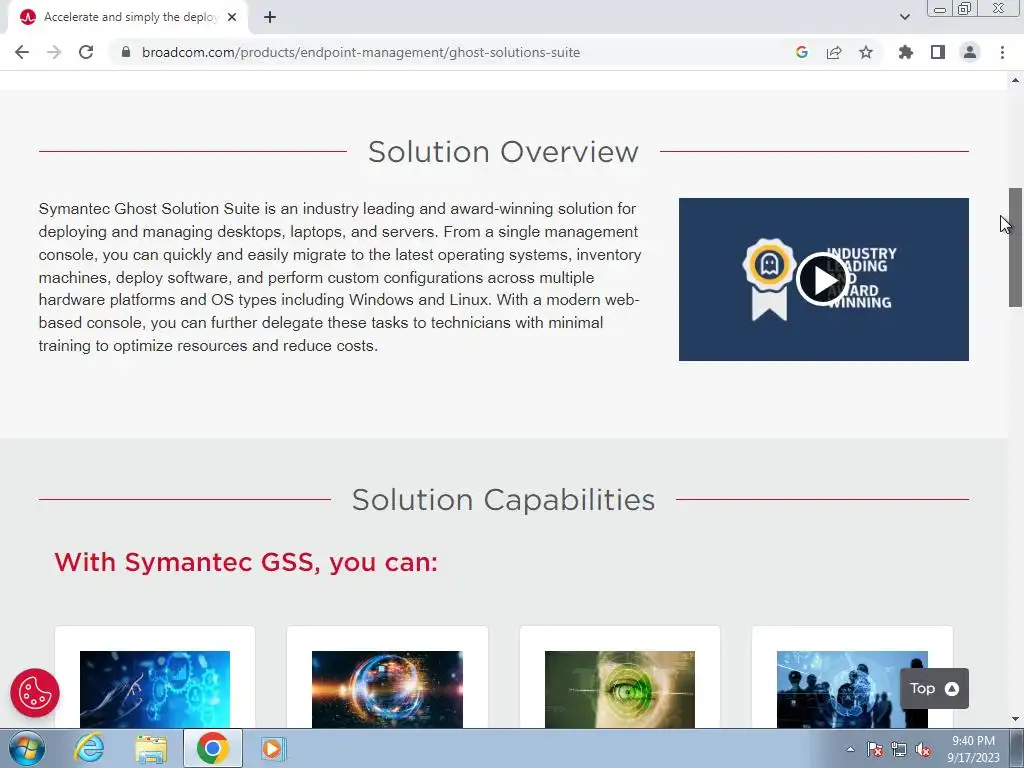This screenshot has width=1024, height=768.
Task: Click the Symantec Ghost Solution Suite paragraph
Action: [x=340, y=277]
